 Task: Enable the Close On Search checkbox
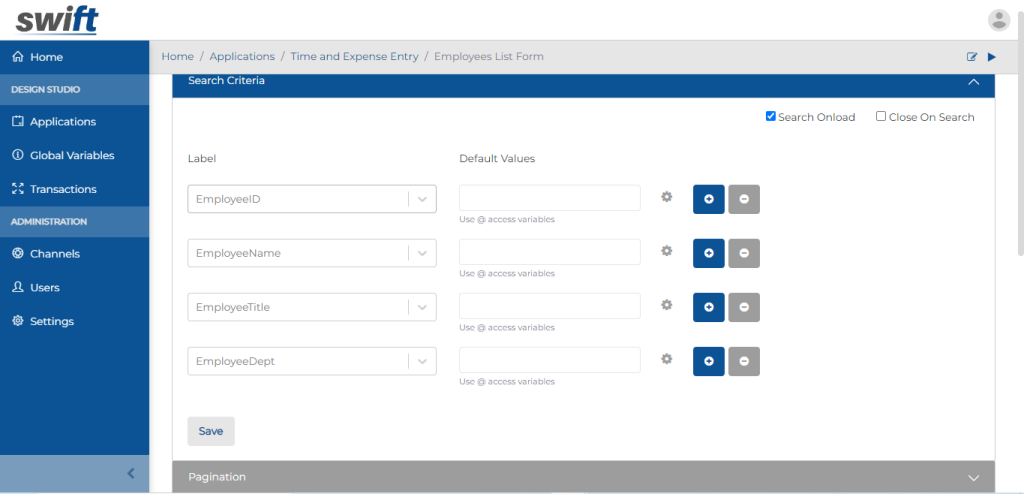click(x=881, y=116)
